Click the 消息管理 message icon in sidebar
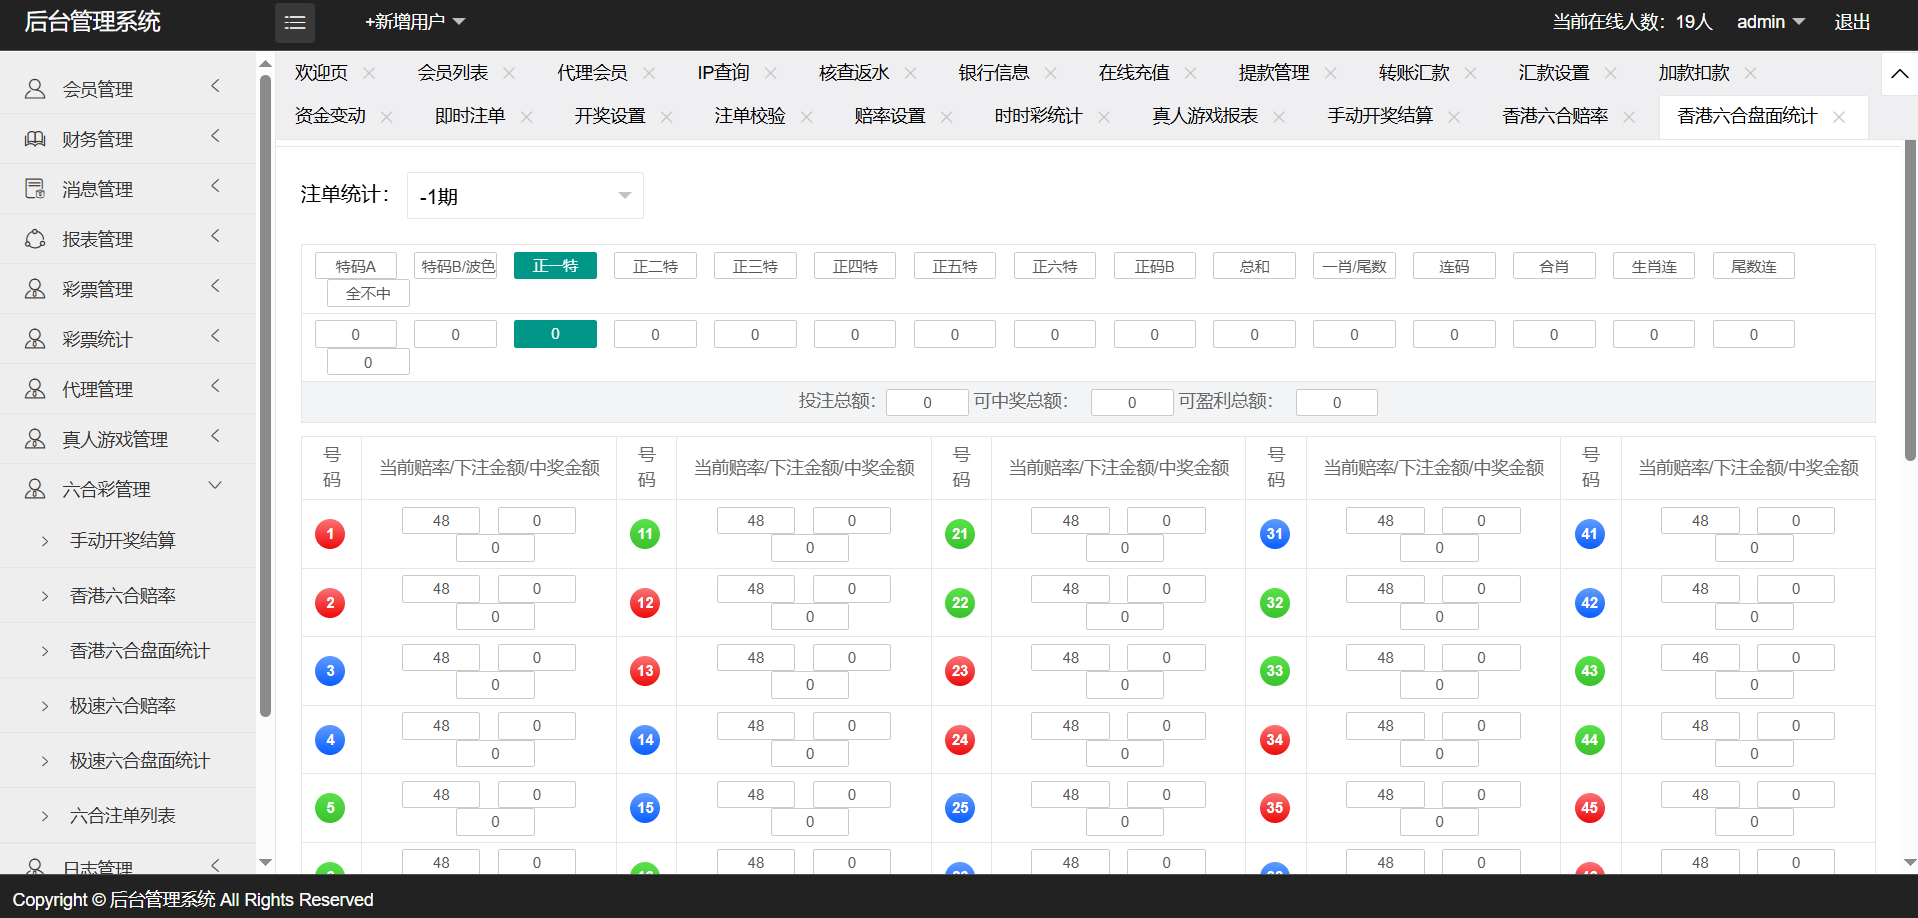 (x=35, y=189)
